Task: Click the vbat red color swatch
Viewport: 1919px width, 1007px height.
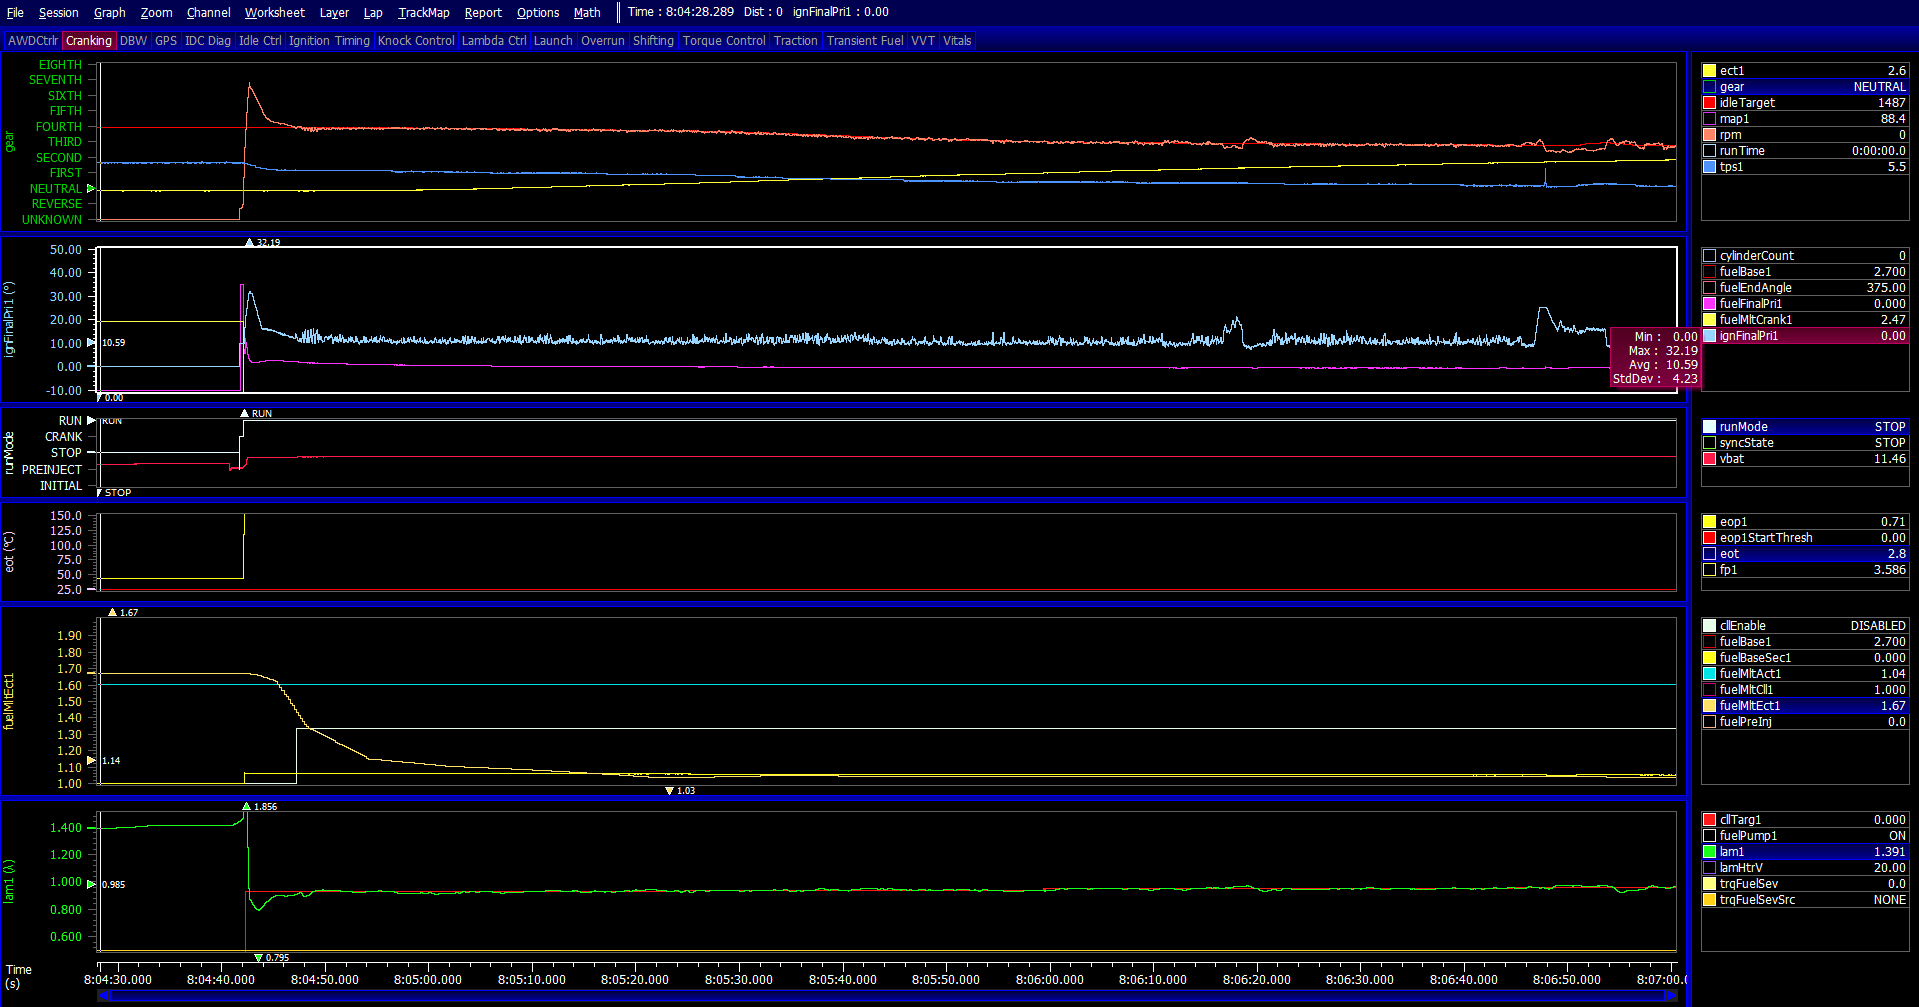Action: 1710,459
